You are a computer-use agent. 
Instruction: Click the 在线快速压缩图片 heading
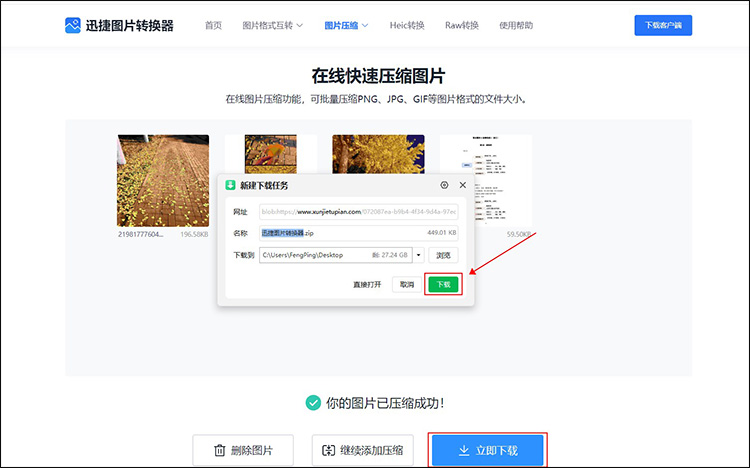pyautogui.click(x=378, y=76)
